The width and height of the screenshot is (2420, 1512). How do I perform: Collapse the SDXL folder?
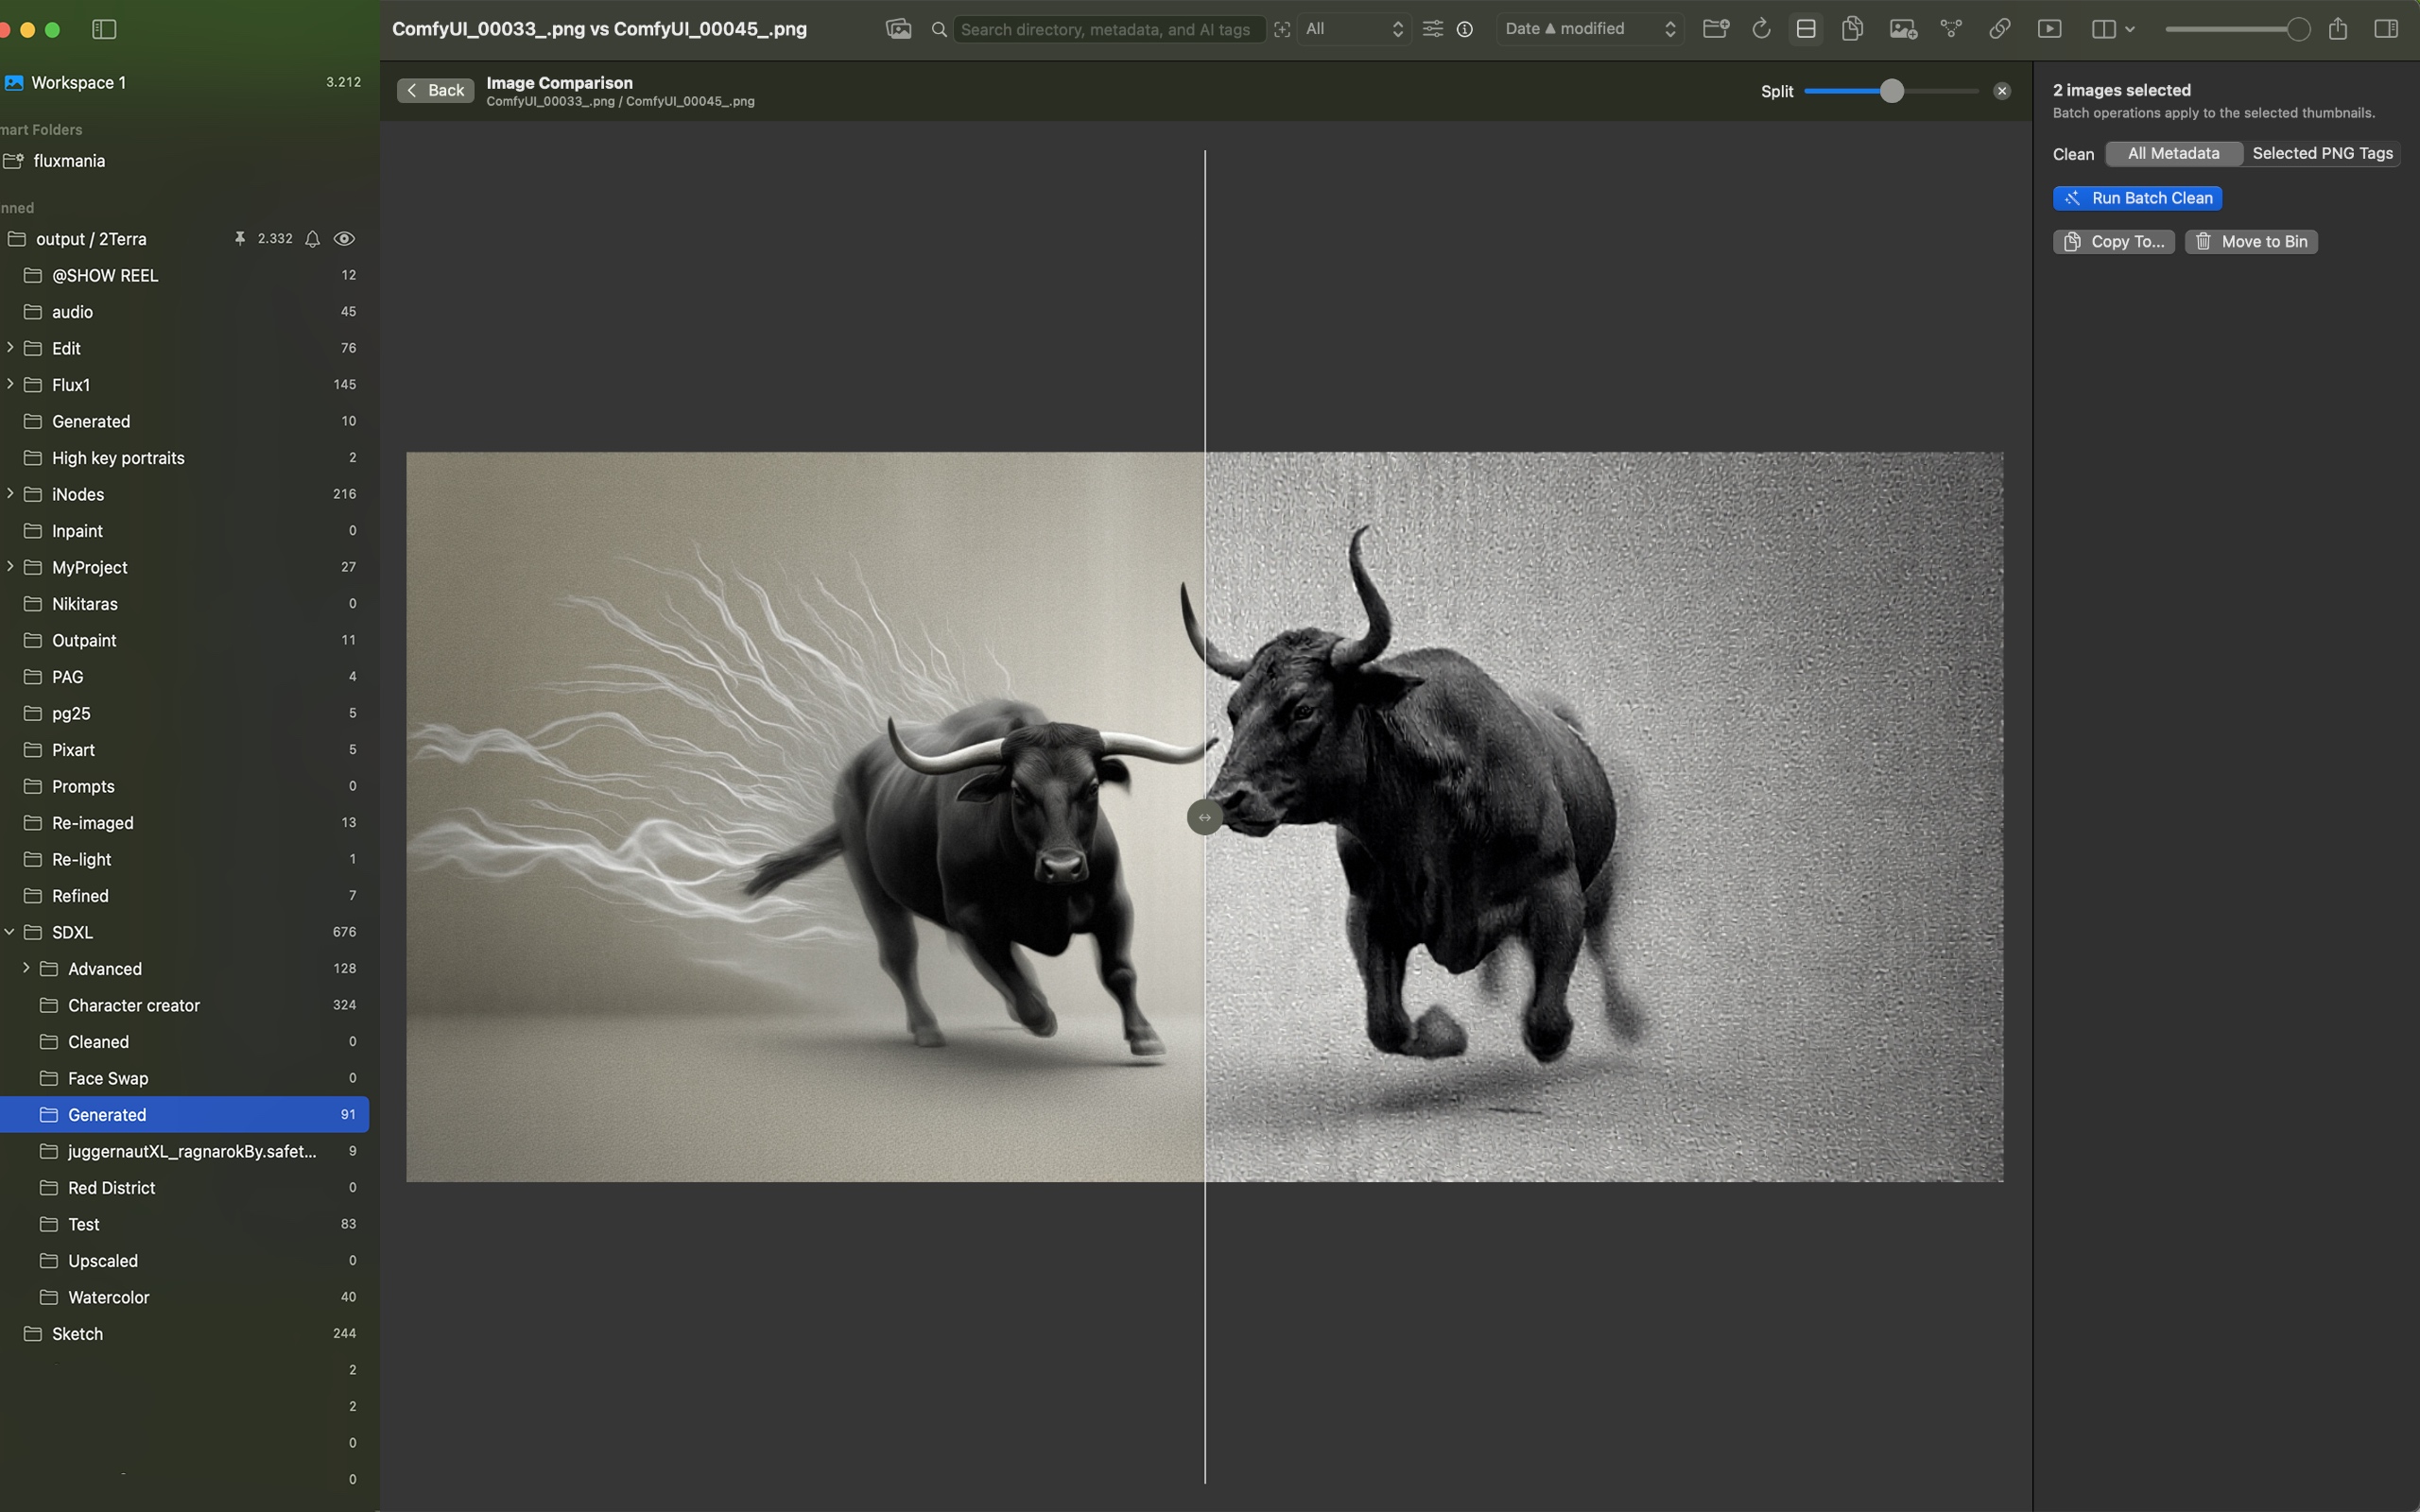coord(10,932)
